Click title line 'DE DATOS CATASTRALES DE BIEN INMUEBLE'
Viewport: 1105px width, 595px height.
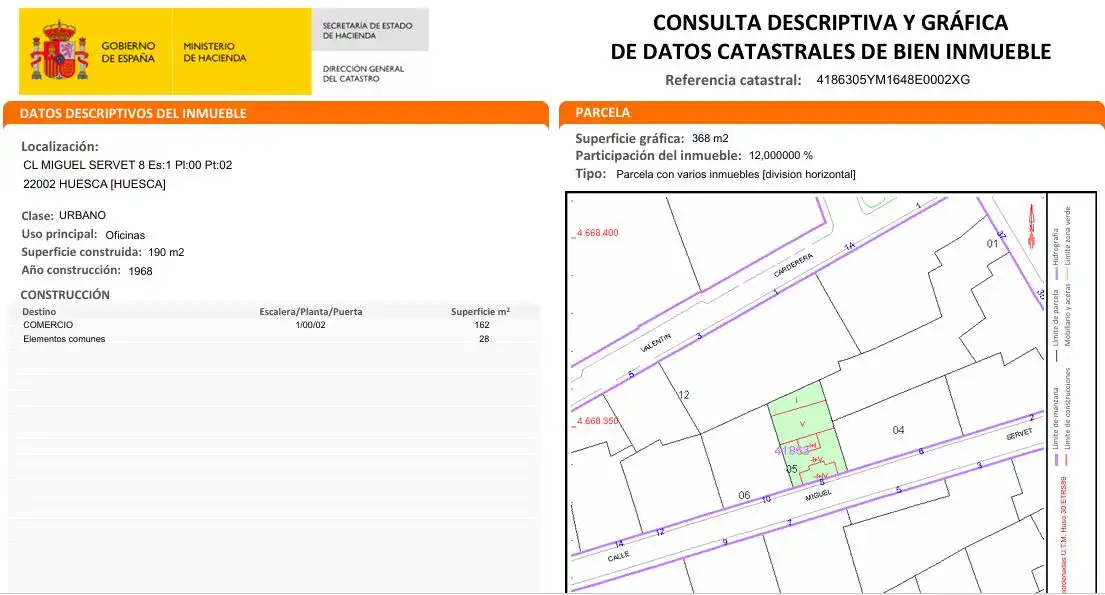click(x=830, y=51)
